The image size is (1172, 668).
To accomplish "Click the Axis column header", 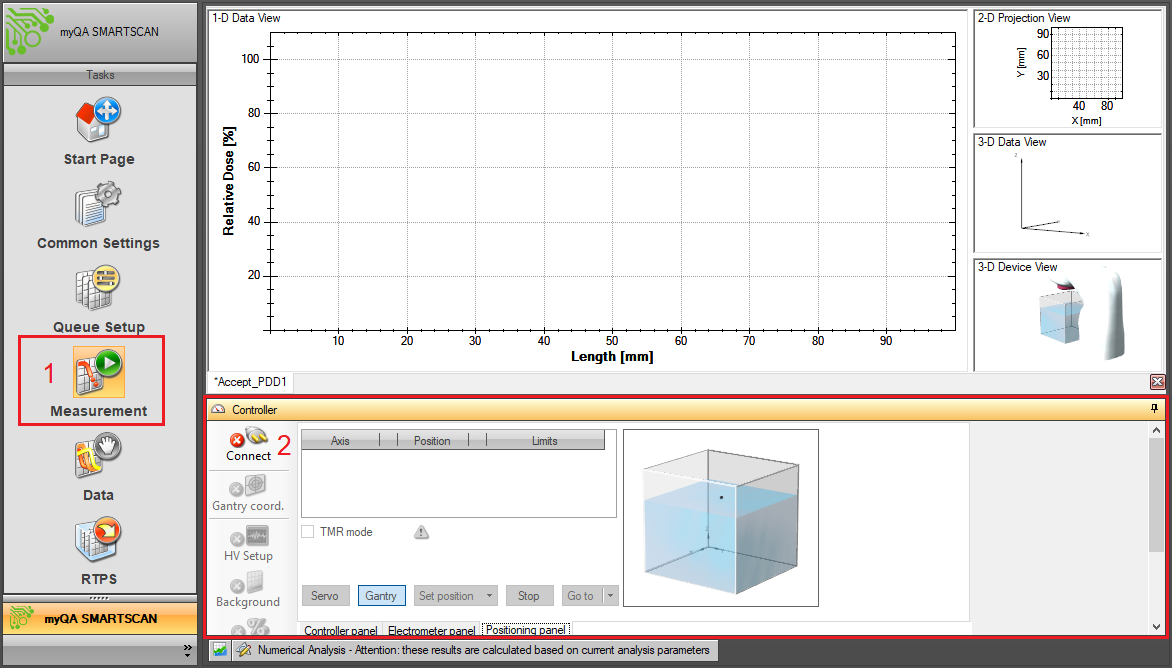I will (x=341, y=441).
